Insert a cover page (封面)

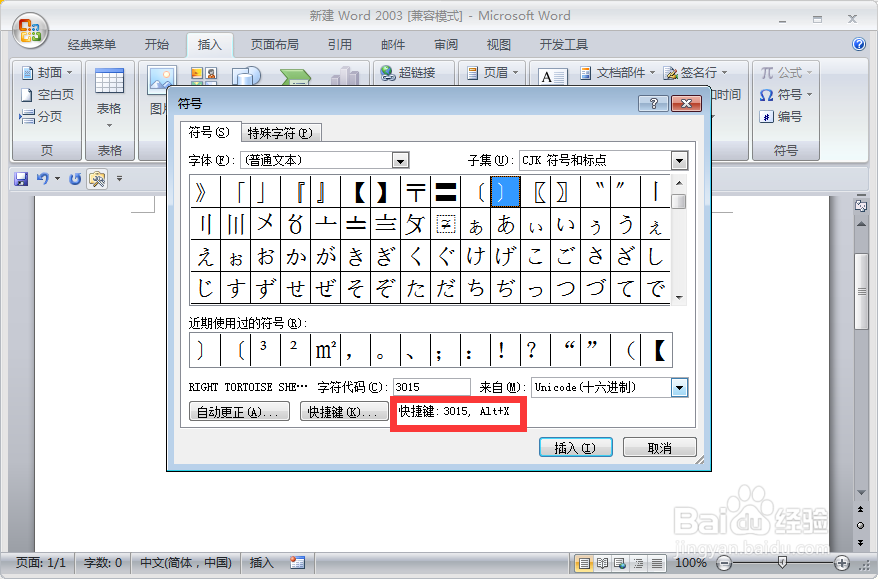tap(47, 73)
